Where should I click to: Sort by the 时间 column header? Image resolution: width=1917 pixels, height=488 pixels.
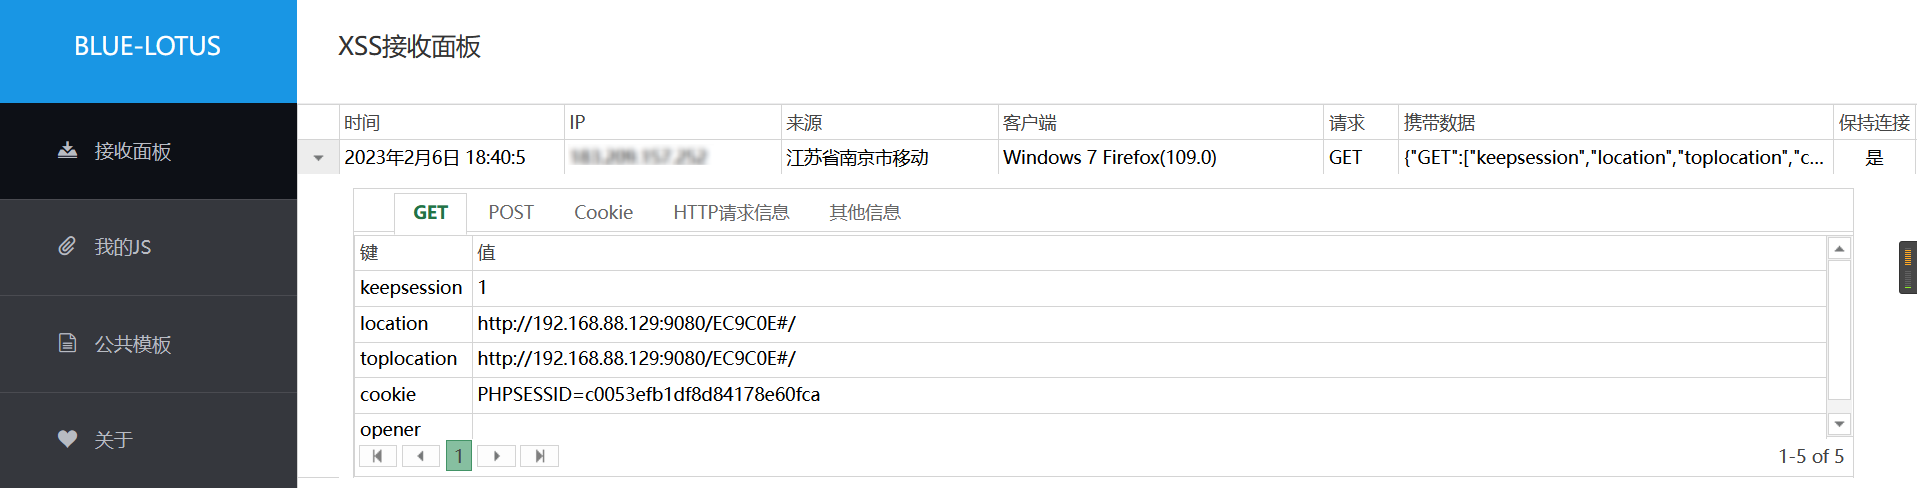tap(452, 122)
